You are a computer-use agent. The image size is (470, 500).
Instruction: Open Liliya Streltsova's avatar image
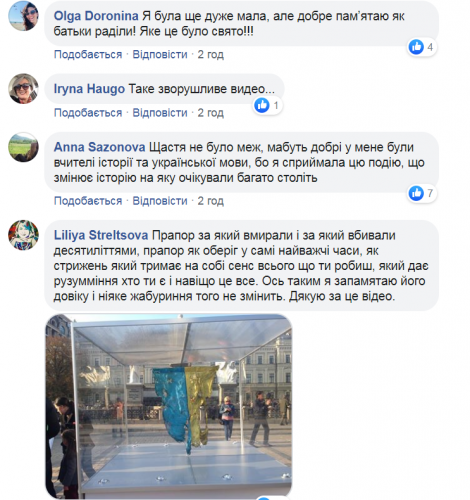point(23,235)
